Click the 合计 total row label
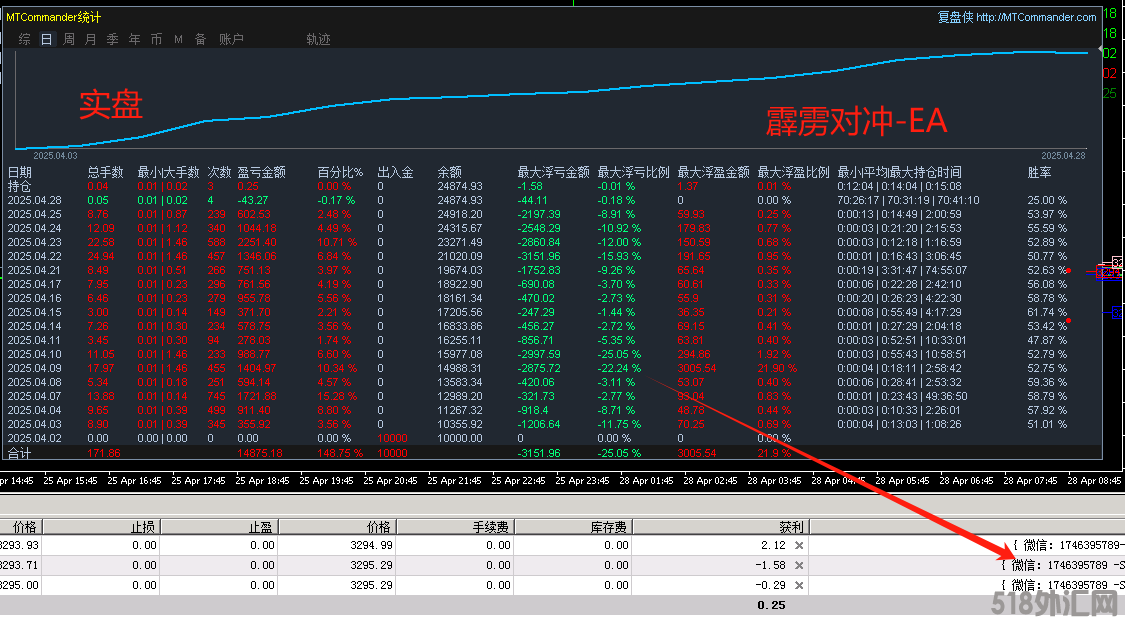Viewport: 1125px width, 627px height. tap(19, 453)
